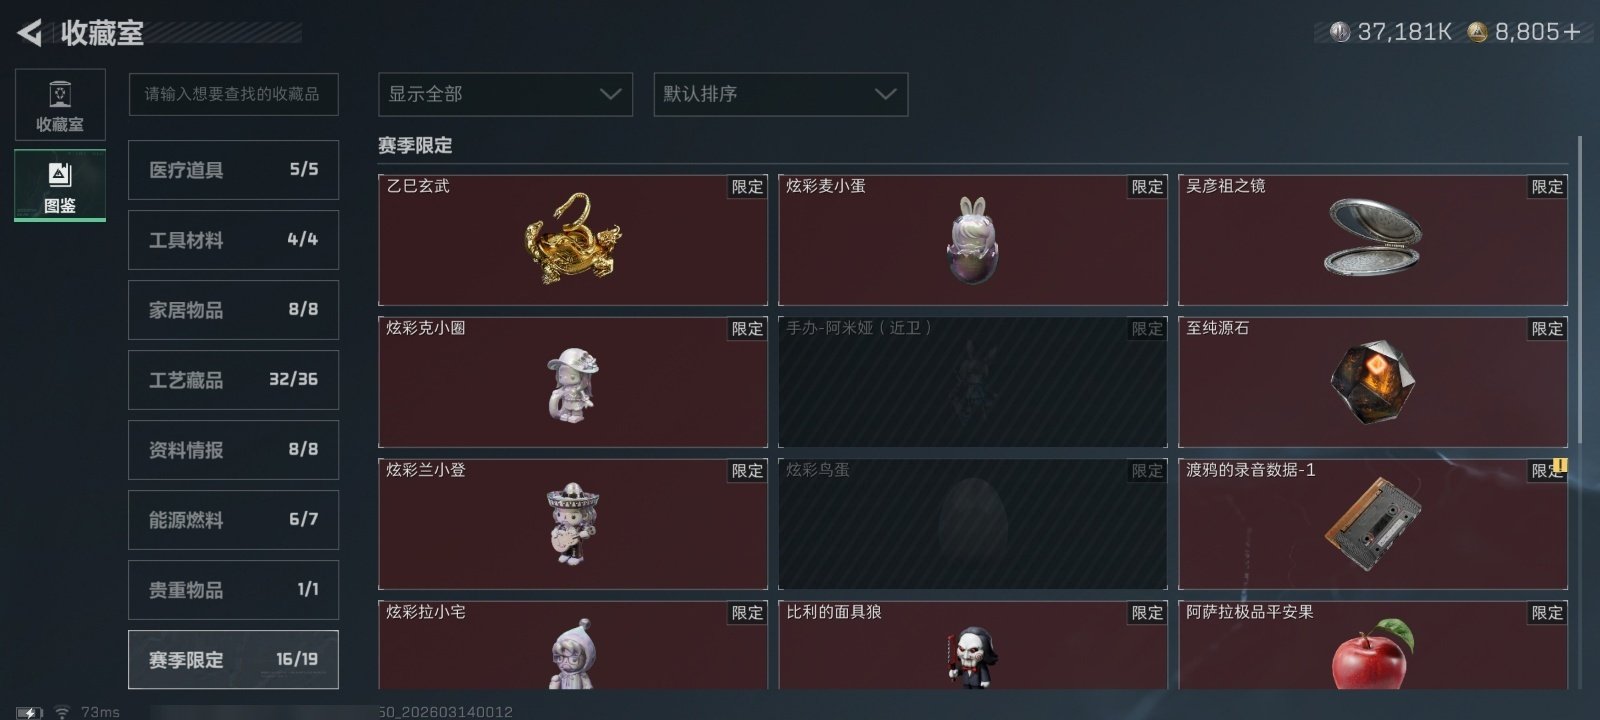The width and height of the screenshot is (1600, 720).
Task: Select the 炫彩麦小蛋 rabbit egg item
Action: point(973,240)
